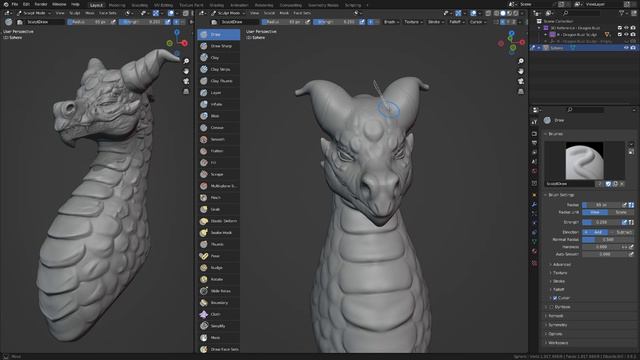Select the Scrape brush tool

(218, 174)
